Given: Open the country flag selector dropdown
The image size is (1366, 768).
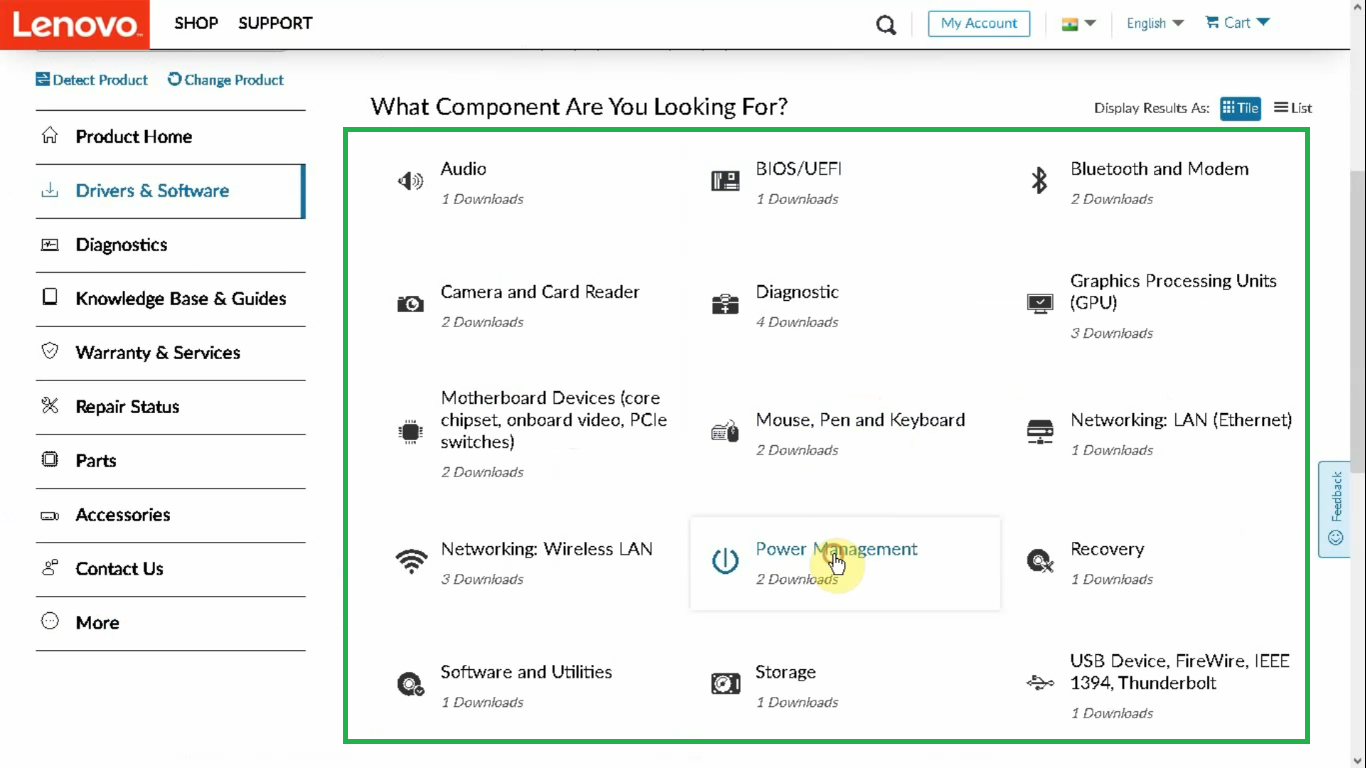Looking at the screenshot, I should (1078, 23).
